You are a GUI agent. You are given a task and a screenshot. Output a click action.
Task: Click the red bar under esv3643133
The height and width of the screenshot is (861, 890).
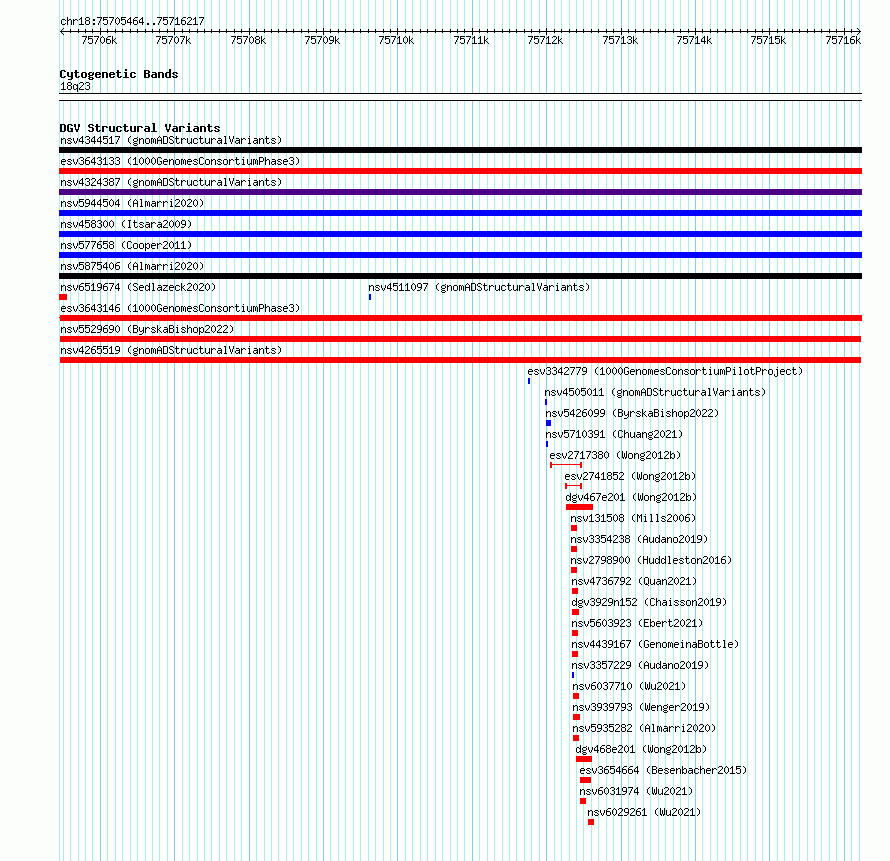pyautogui.click(x=460, y=171)
